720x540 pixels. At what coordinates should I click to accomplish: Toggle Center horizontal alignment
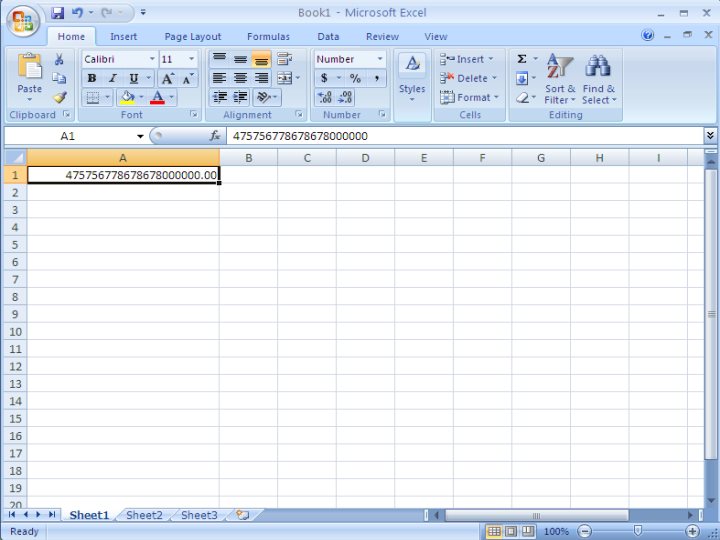click(x=241, y=79)
